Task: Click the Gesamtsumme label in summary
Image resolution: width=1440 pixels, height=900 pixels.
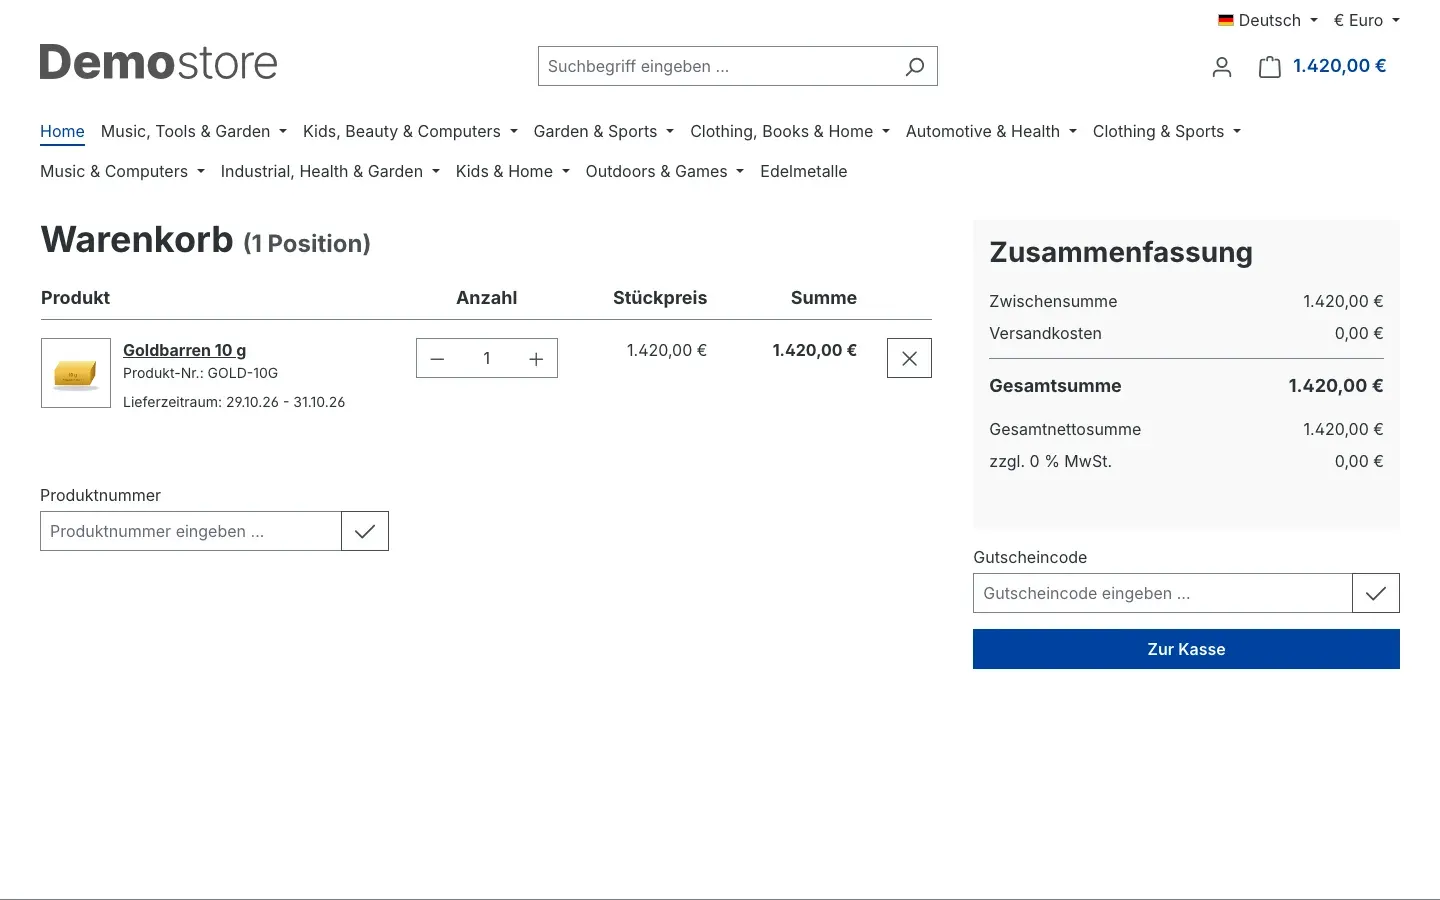Action: tap(1055, 386)
